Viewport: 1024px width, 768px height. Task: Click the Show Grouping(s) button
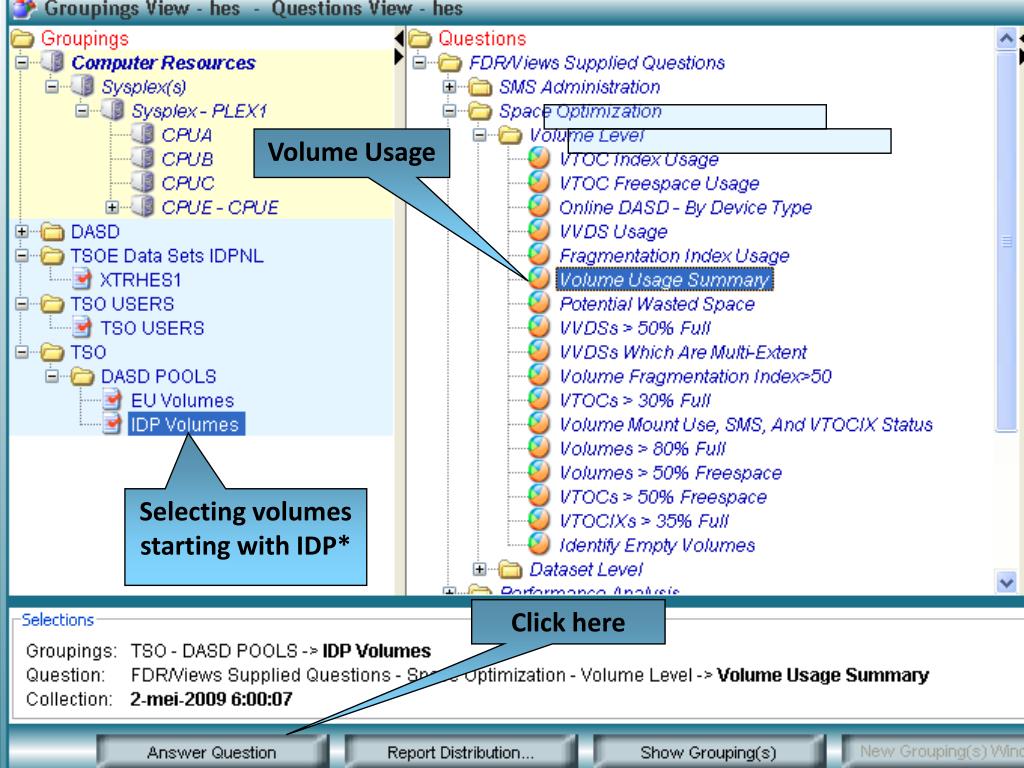tap(709, 752)
